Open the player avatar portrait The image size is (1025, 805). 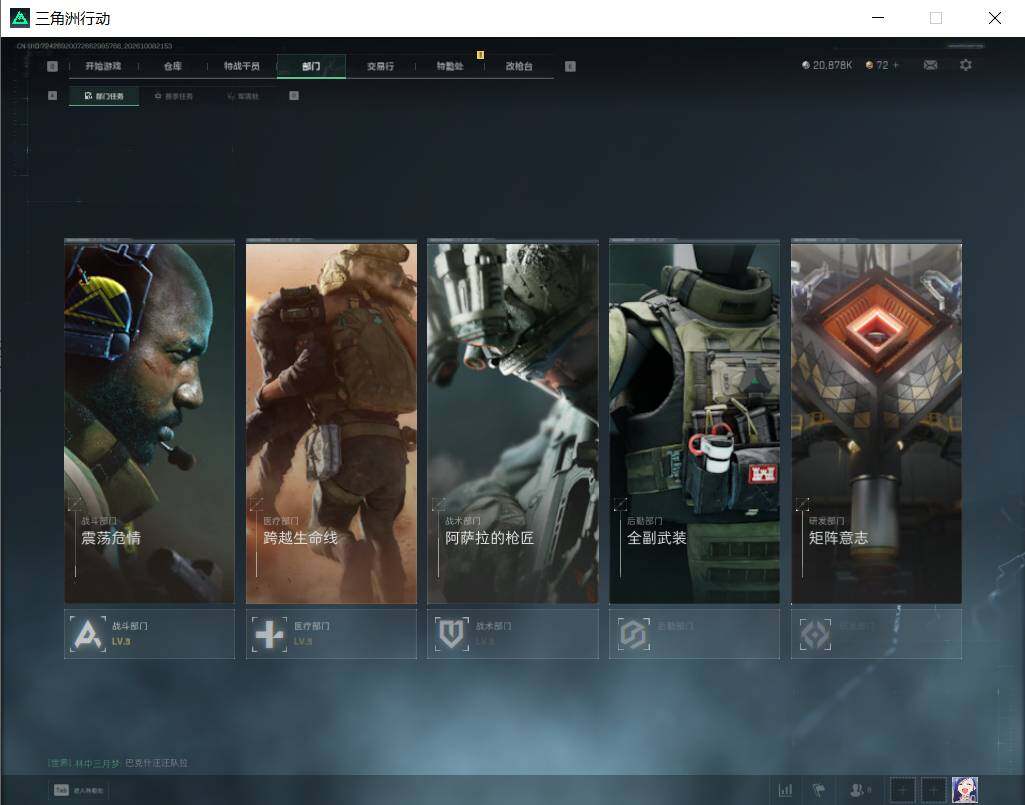tap(965, 790)
